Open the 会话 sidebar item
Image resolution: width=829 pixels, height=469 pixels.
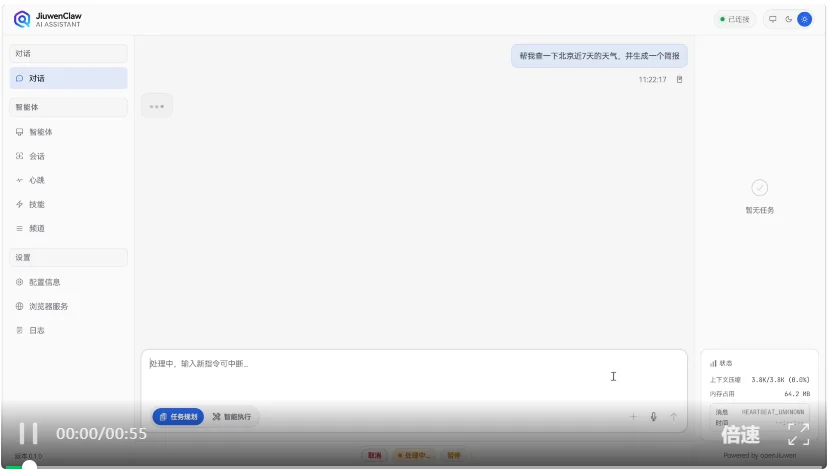pyautogui.click(x=68, y=156)
